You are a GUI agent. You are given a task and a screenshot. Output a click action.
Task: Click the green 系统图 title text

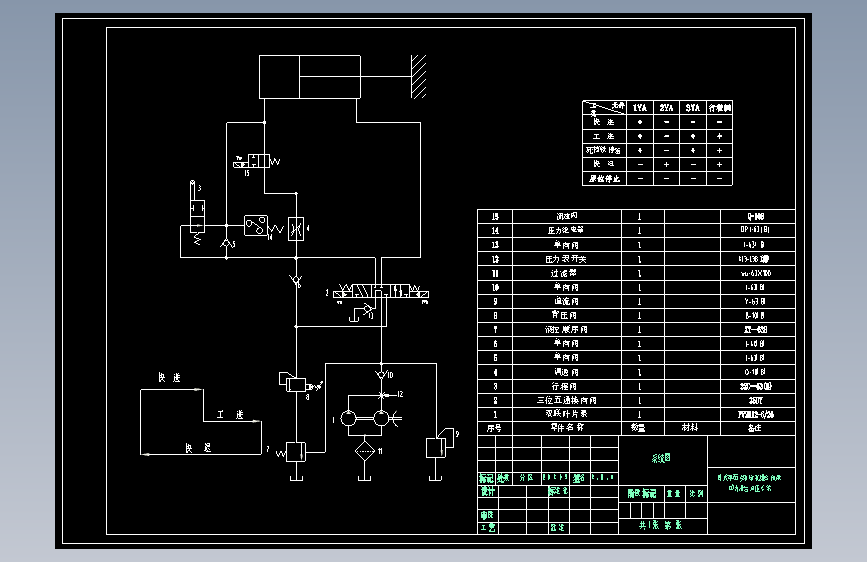tap(661, 458)
